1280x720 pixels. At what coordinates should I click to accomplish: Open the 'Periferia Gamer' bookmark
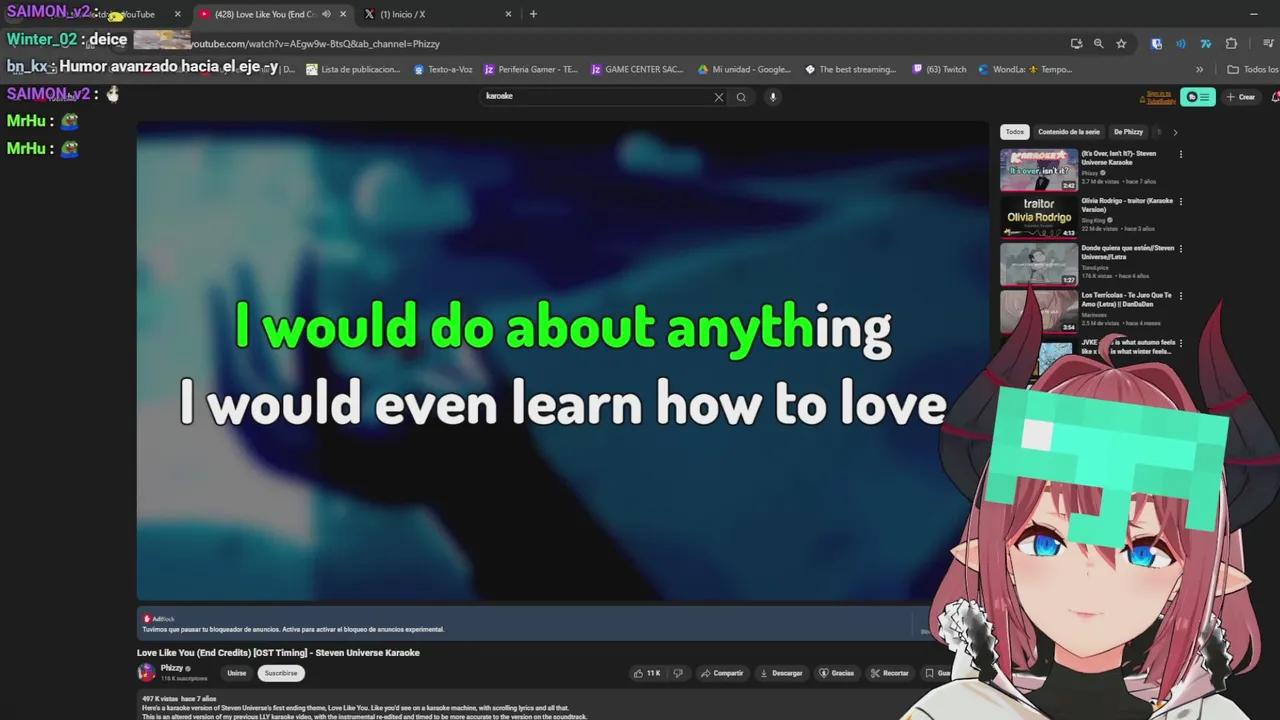click(x=531, y=70)
